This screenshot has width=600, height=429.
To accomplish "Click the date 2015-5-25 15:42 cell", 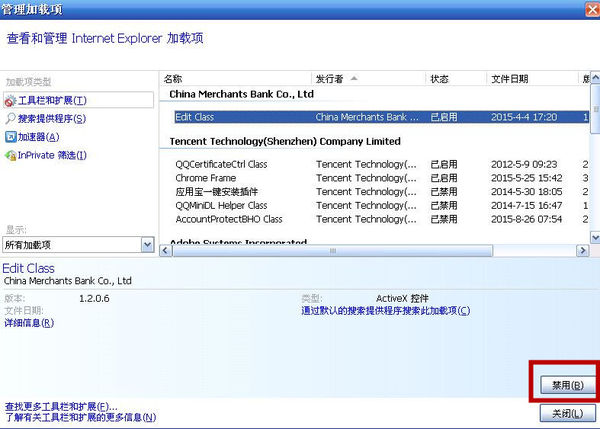I will [x=527, y=178].
